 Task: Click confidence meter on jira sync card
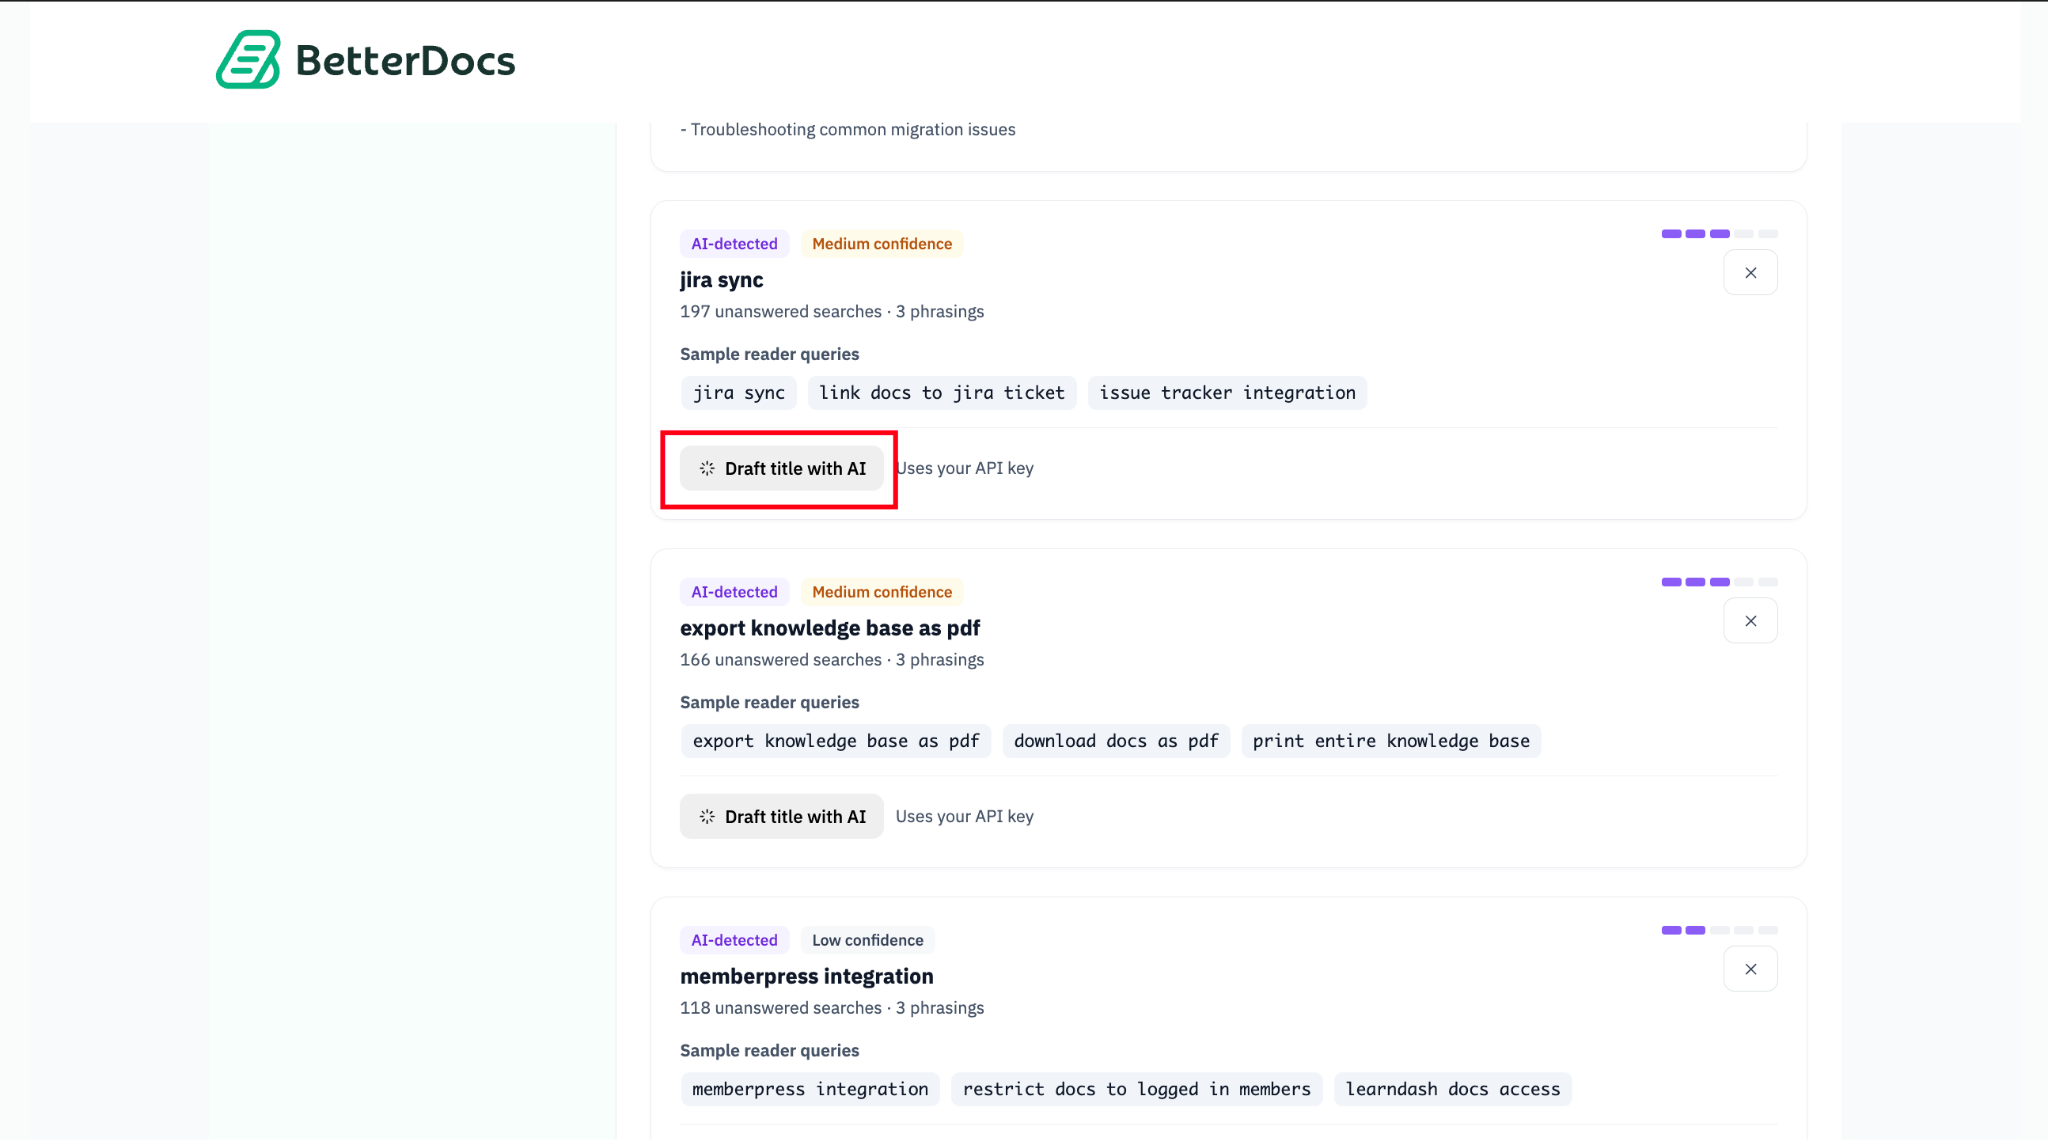pyautogui.click(x=1720, y=234)
